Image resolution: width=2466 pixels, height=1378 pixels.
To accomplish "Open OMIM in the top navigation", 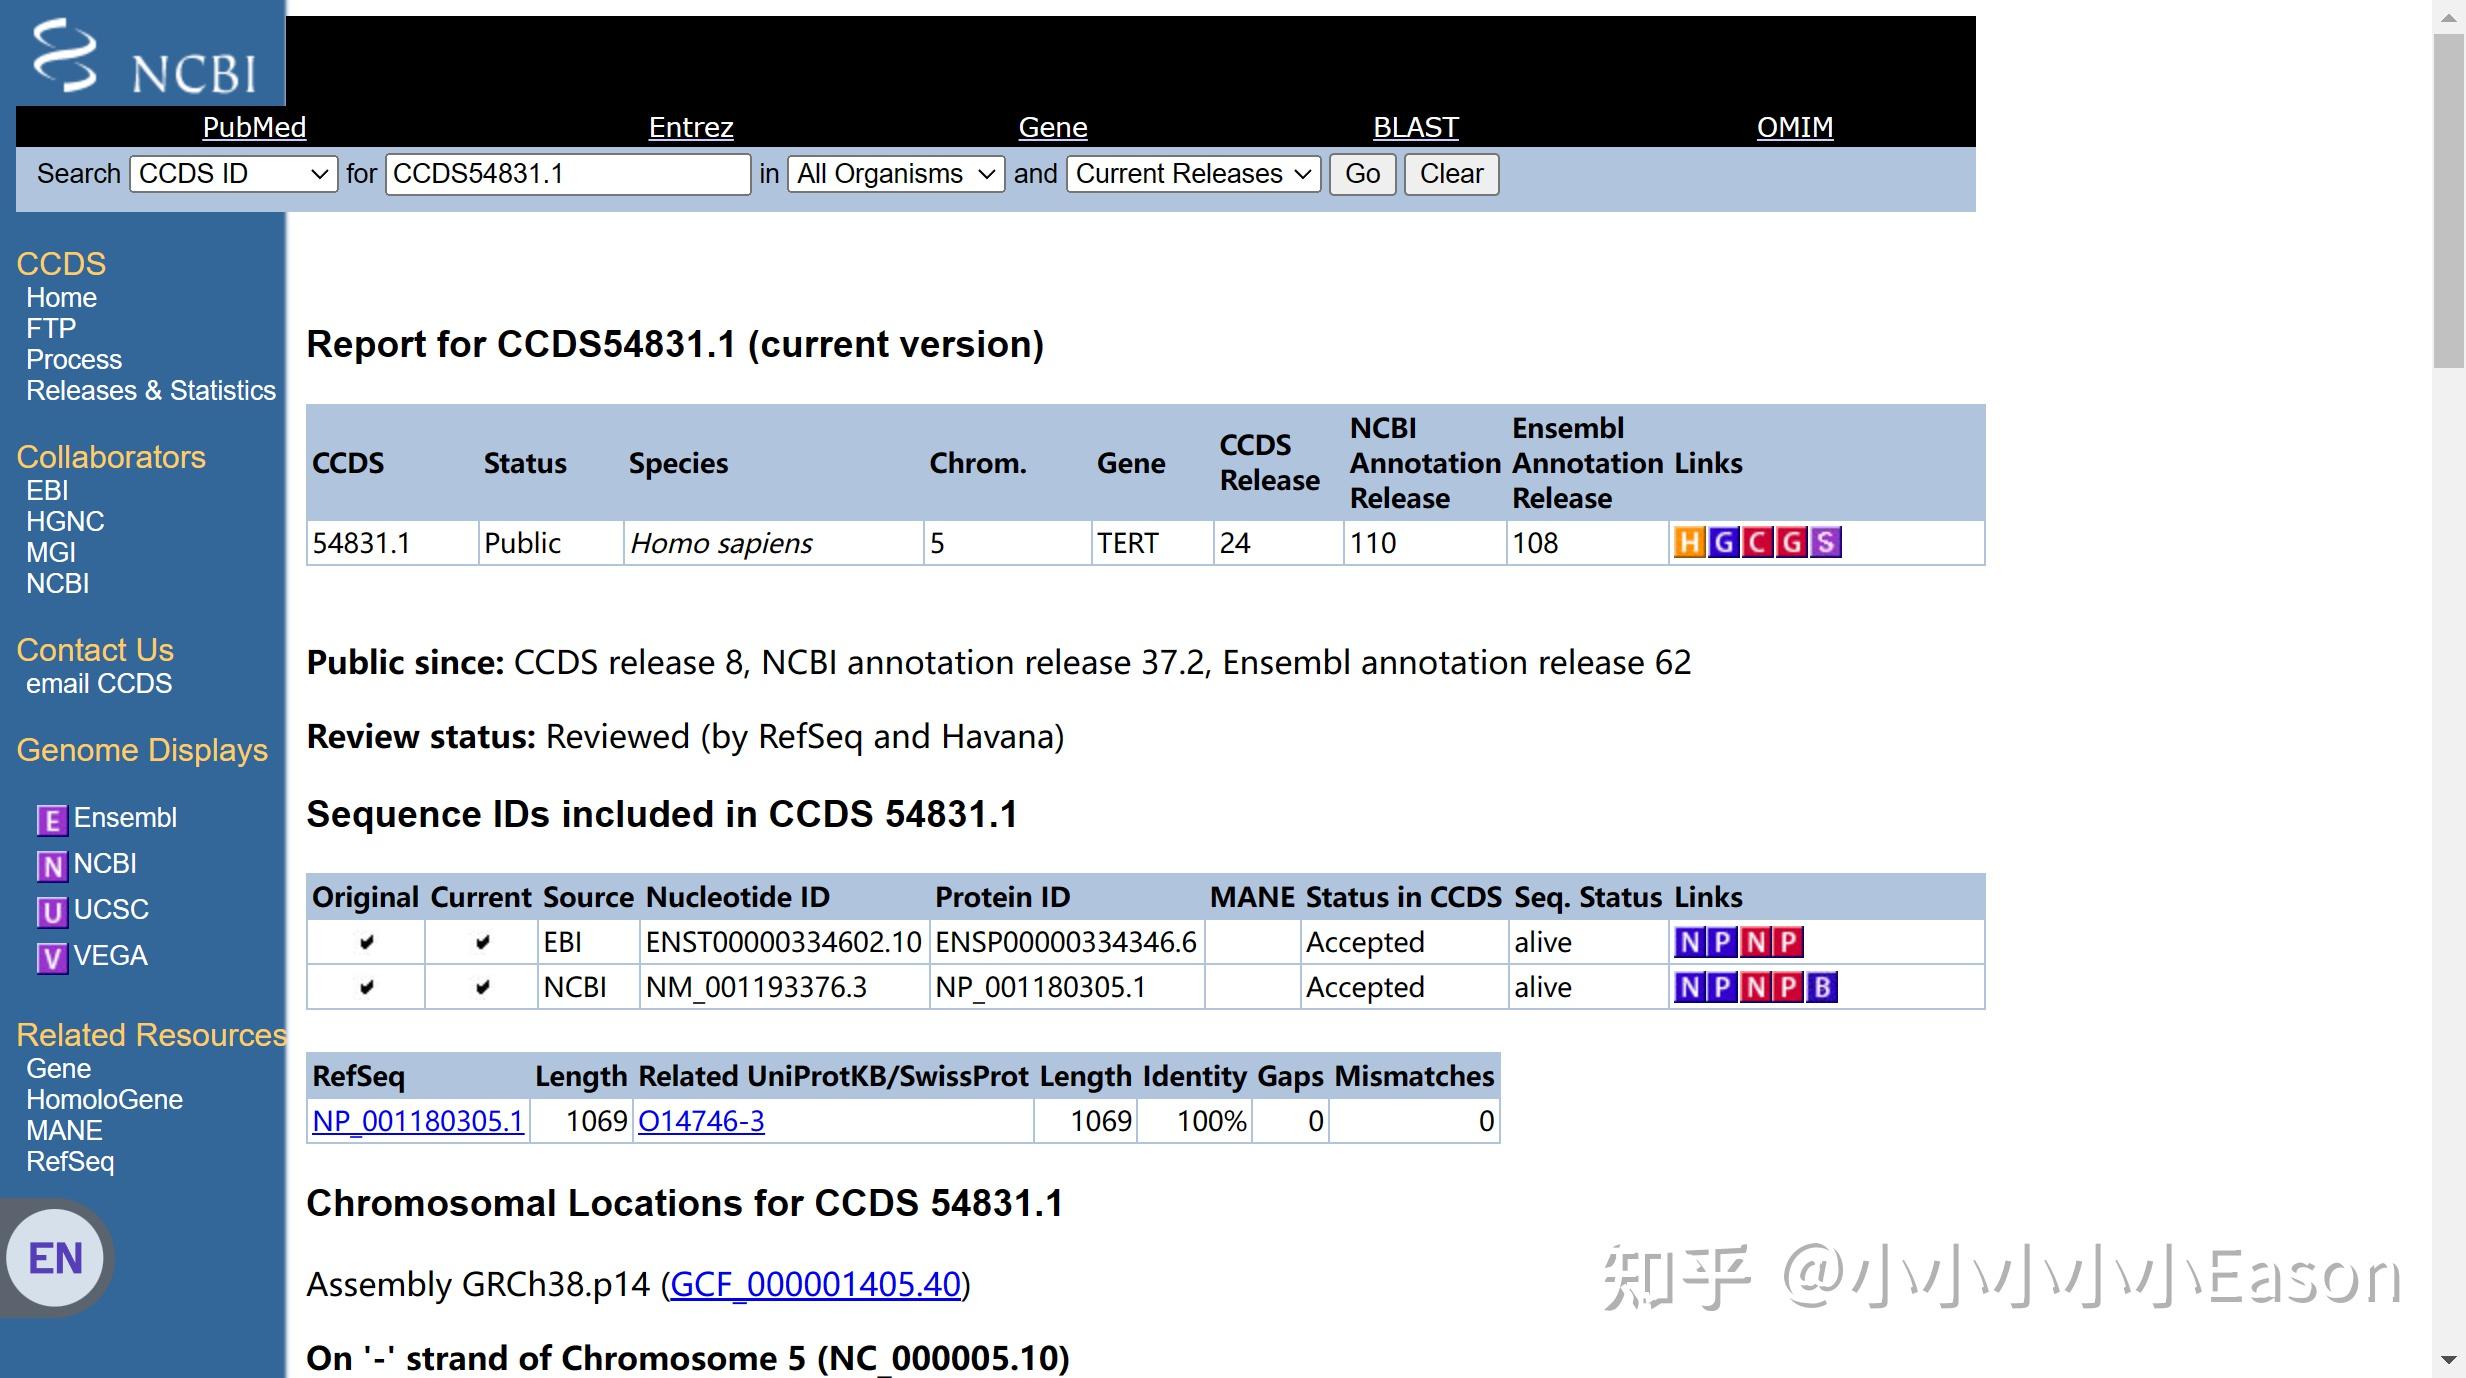I will [x=1795, y=127].
